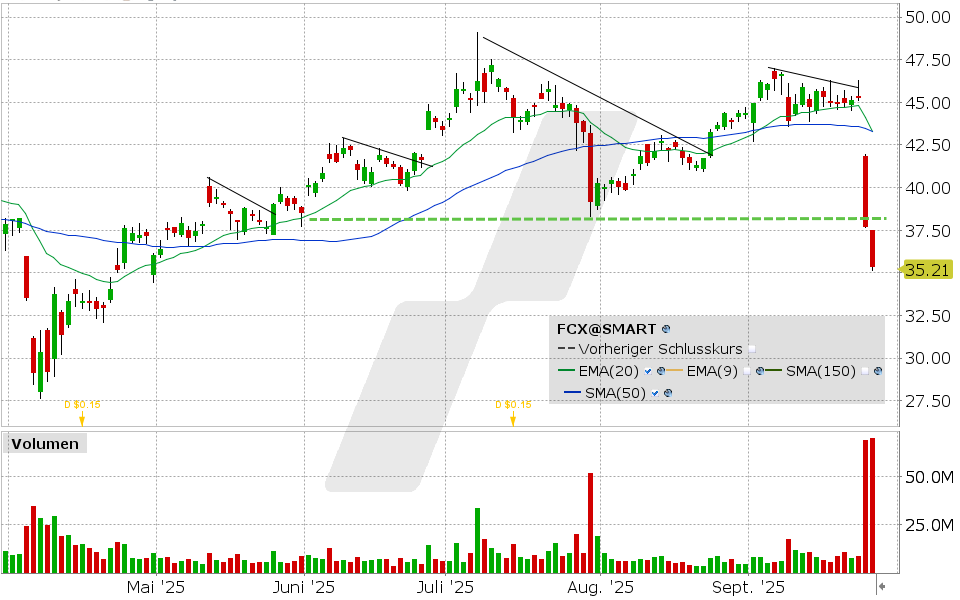960x600 pixels.
Task: Enable the SMA(150) indicator checkbox
Action: tap(864, 371)
